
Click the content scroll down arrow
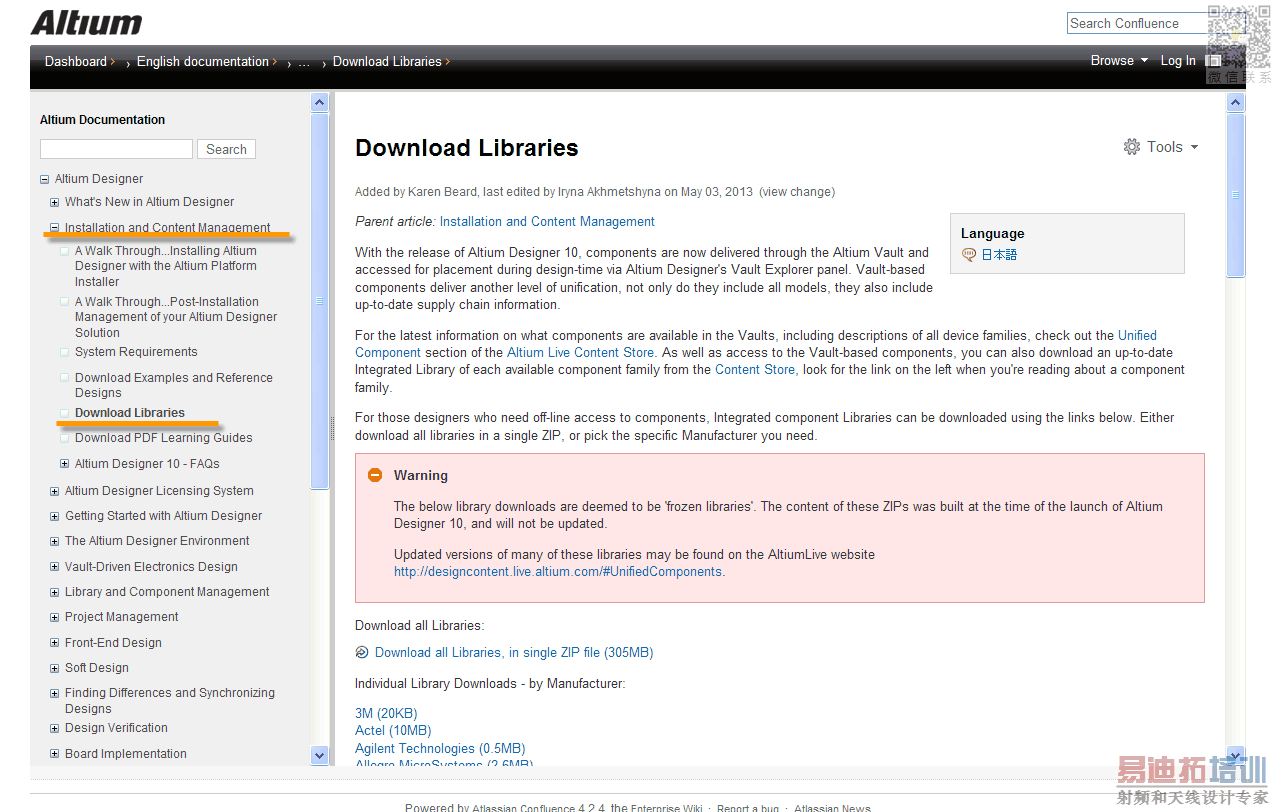[x=1236, y=756]
